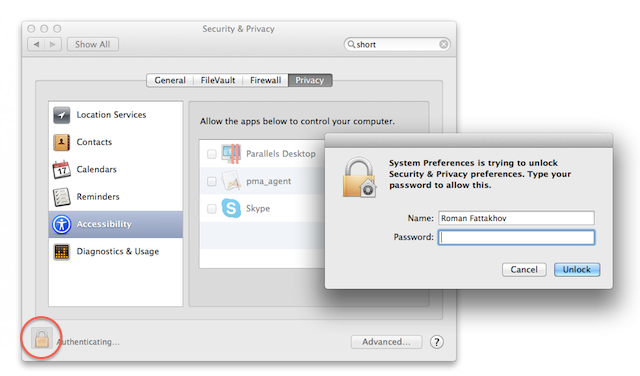Click the Unlock button
This screenshot has width=640, height=376.
point(577,269)
